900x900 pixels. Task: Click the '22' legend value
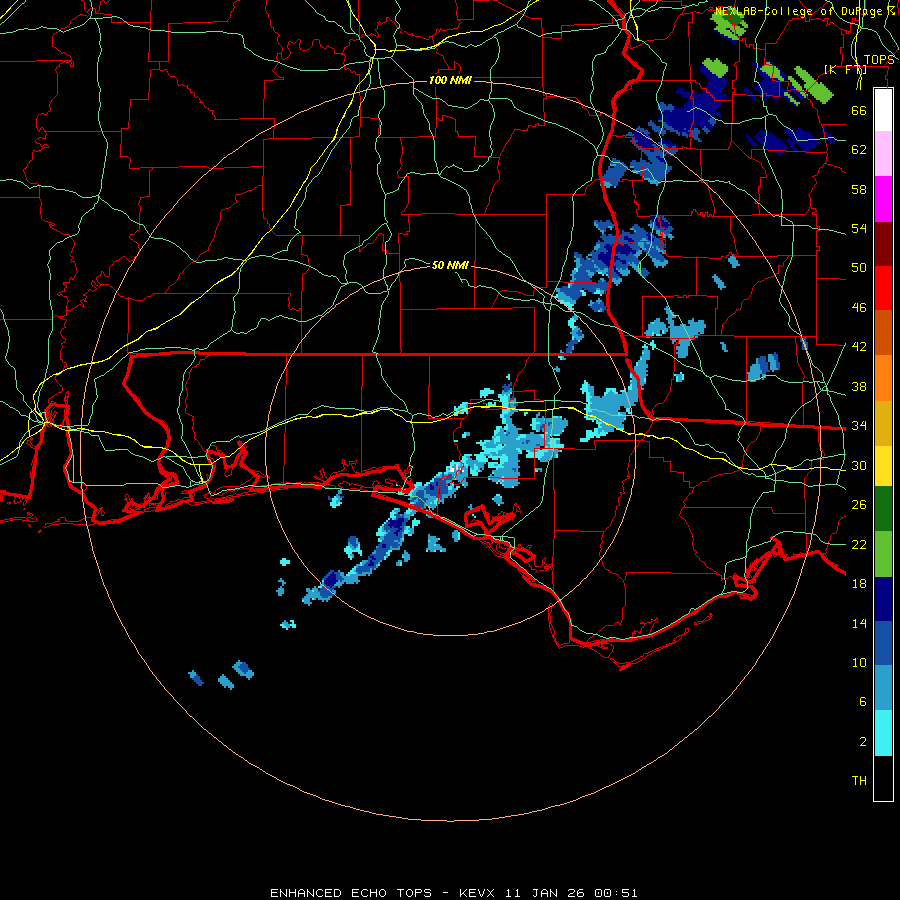pyautogui.click(x=859, y=545)
